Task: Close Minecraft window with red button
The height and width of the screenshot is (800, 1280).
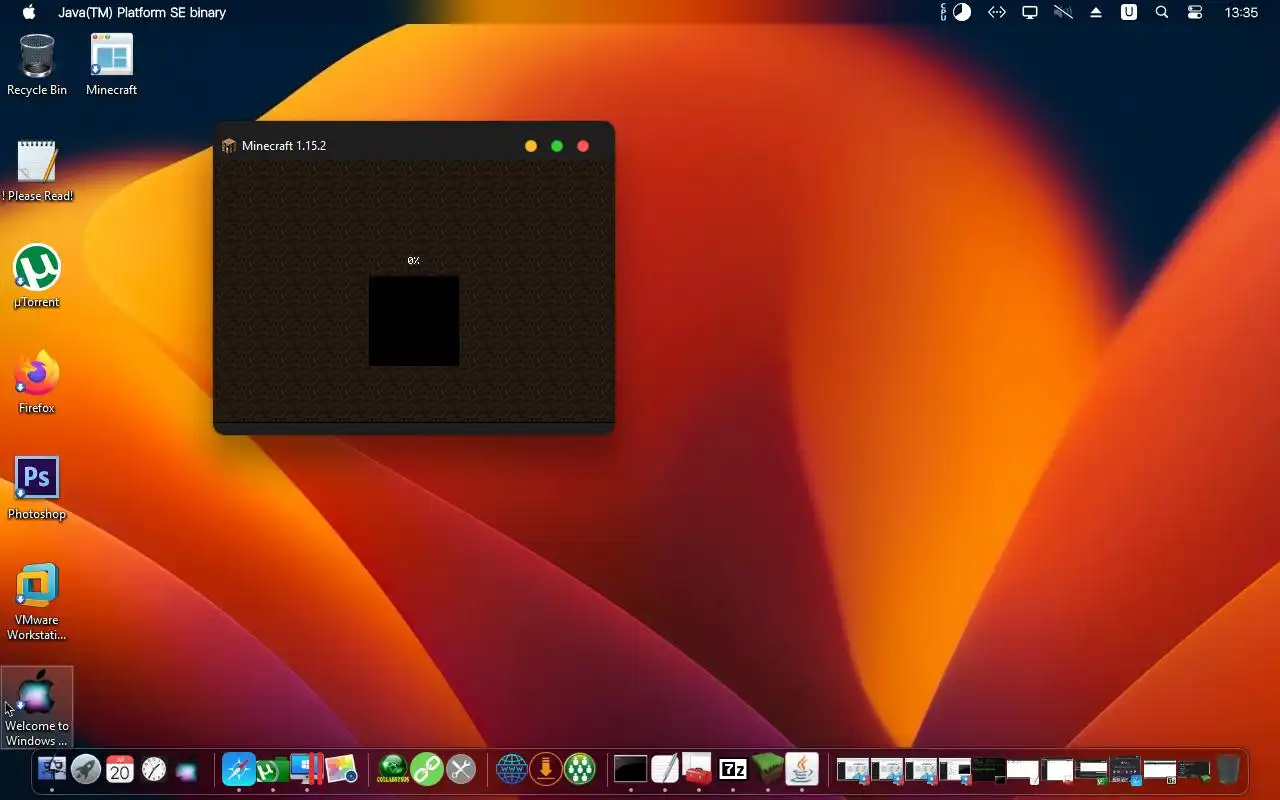Action: click(x=583, y=146)
